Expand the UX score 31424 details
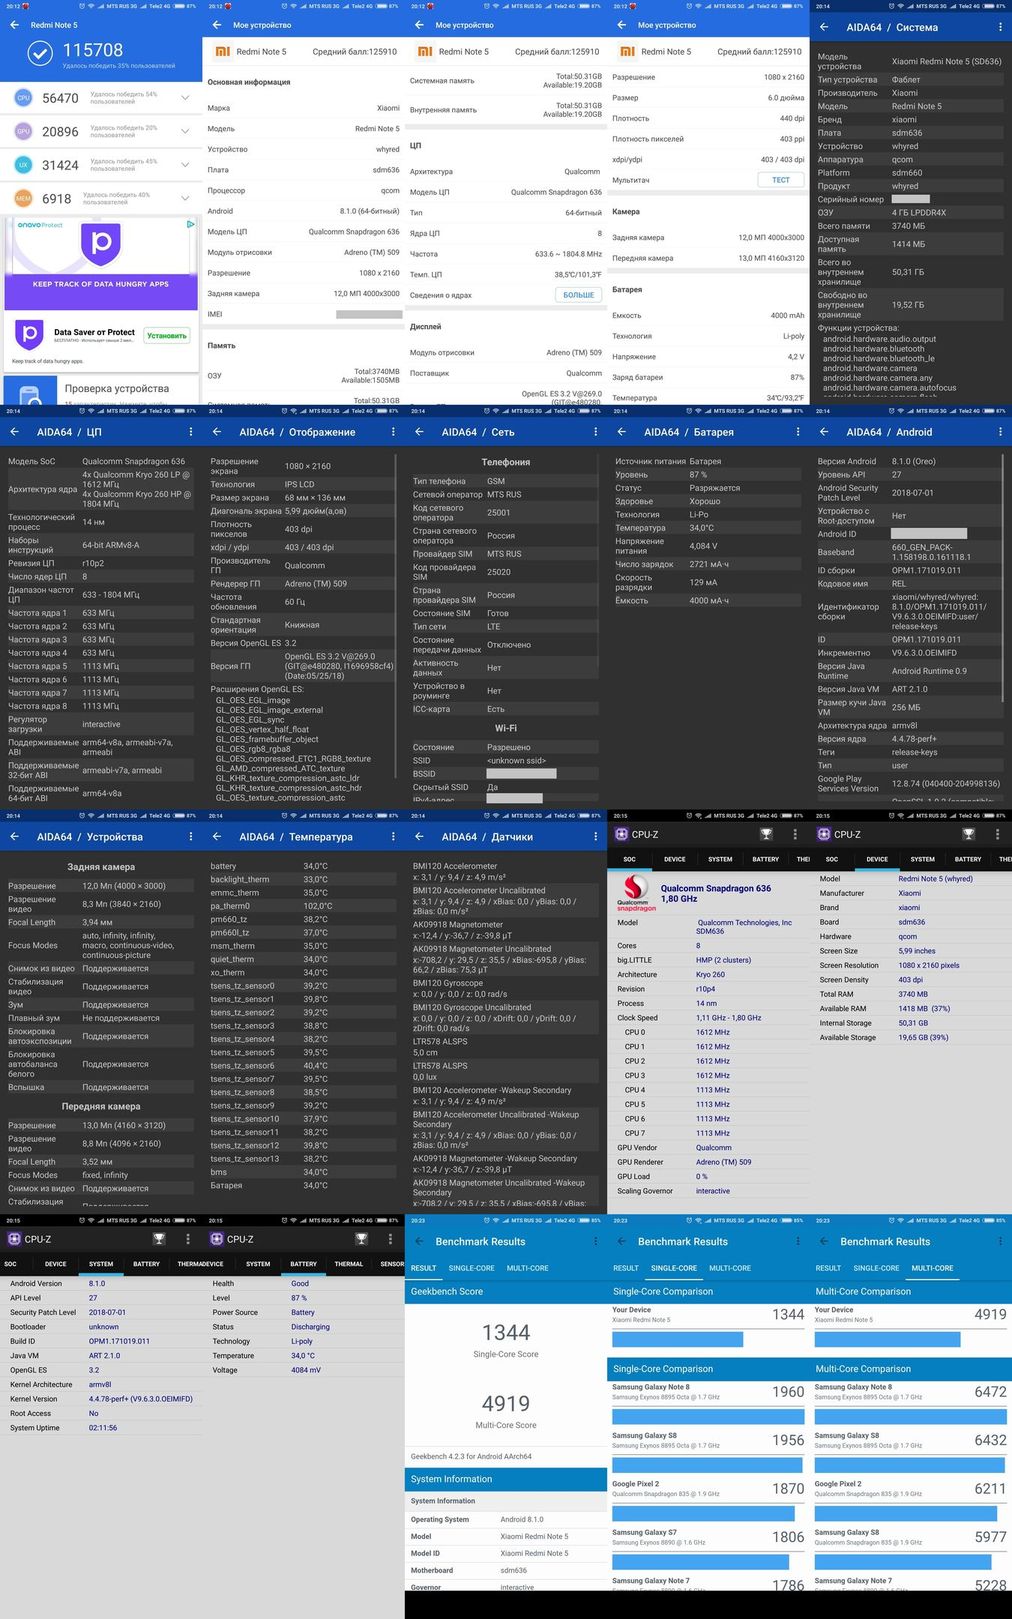Screen dimensions: 1012x1619 185,165
